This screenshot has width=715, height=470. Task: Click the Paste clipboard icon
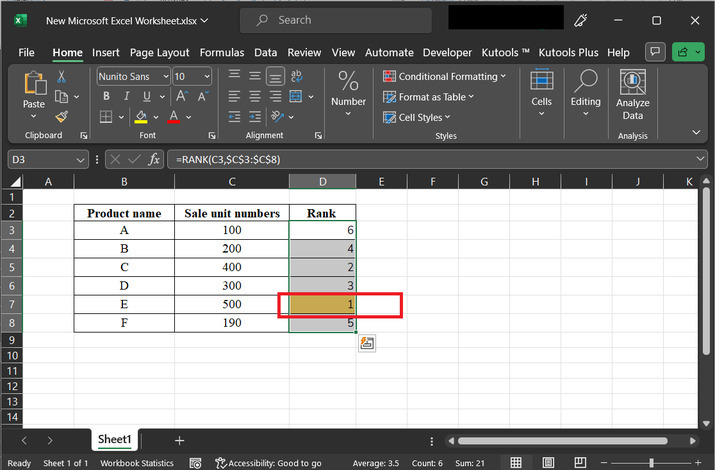(x=35, y=84)
